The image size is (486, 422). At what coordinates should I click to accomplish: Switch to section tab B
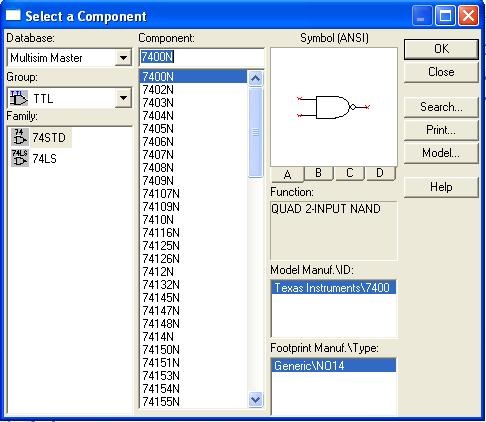click(x=318, y=173)
